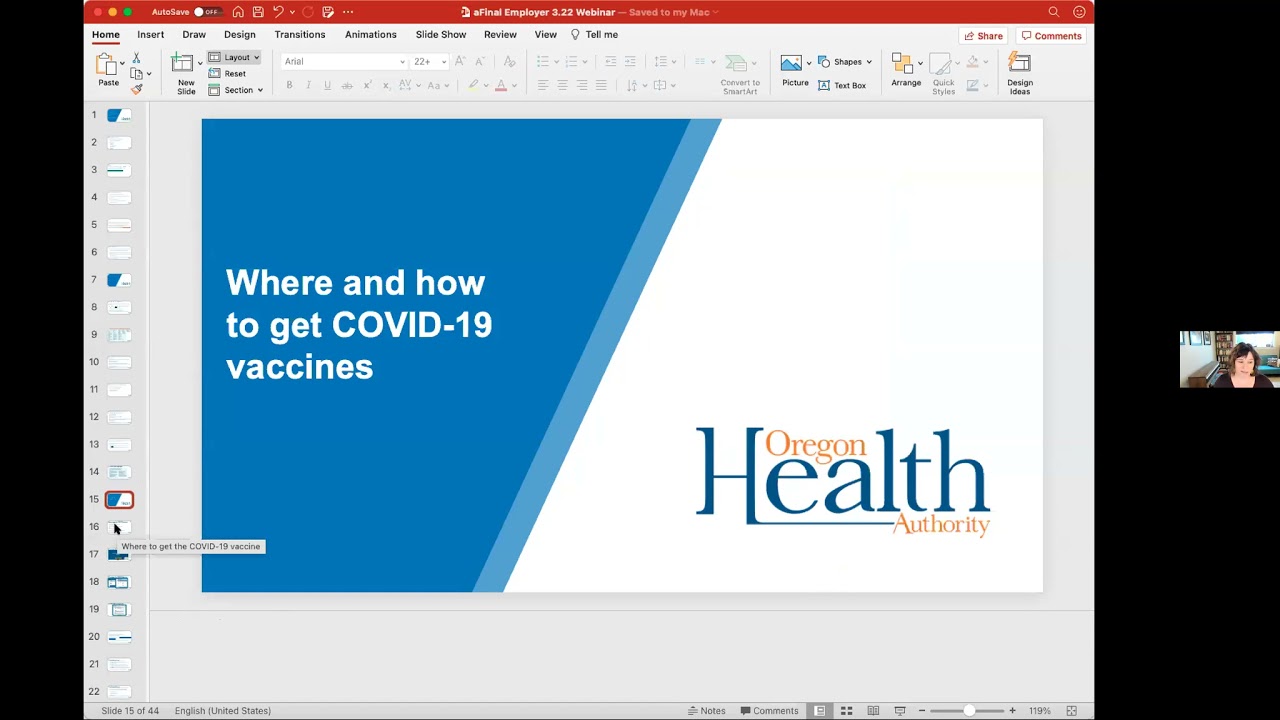Adjust the zoom slider handle
1280x720 pixels.
(x=968, y=711)
